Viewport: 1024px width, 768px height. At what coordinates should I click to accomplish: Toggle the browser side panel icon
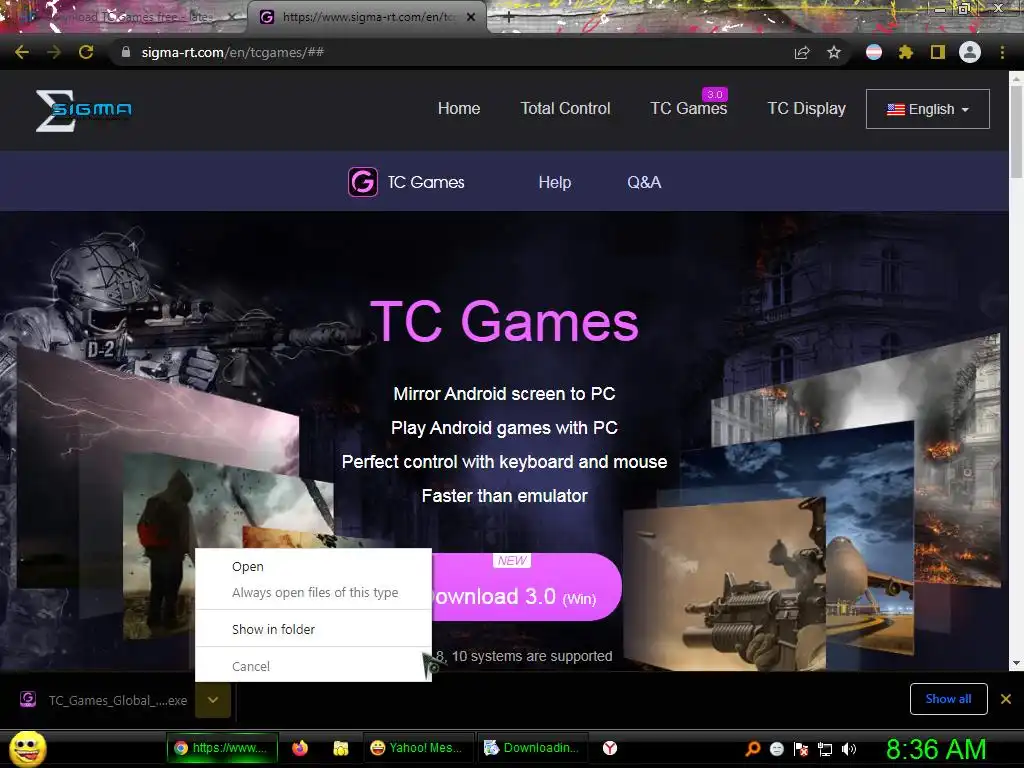(x=938, y=52)
